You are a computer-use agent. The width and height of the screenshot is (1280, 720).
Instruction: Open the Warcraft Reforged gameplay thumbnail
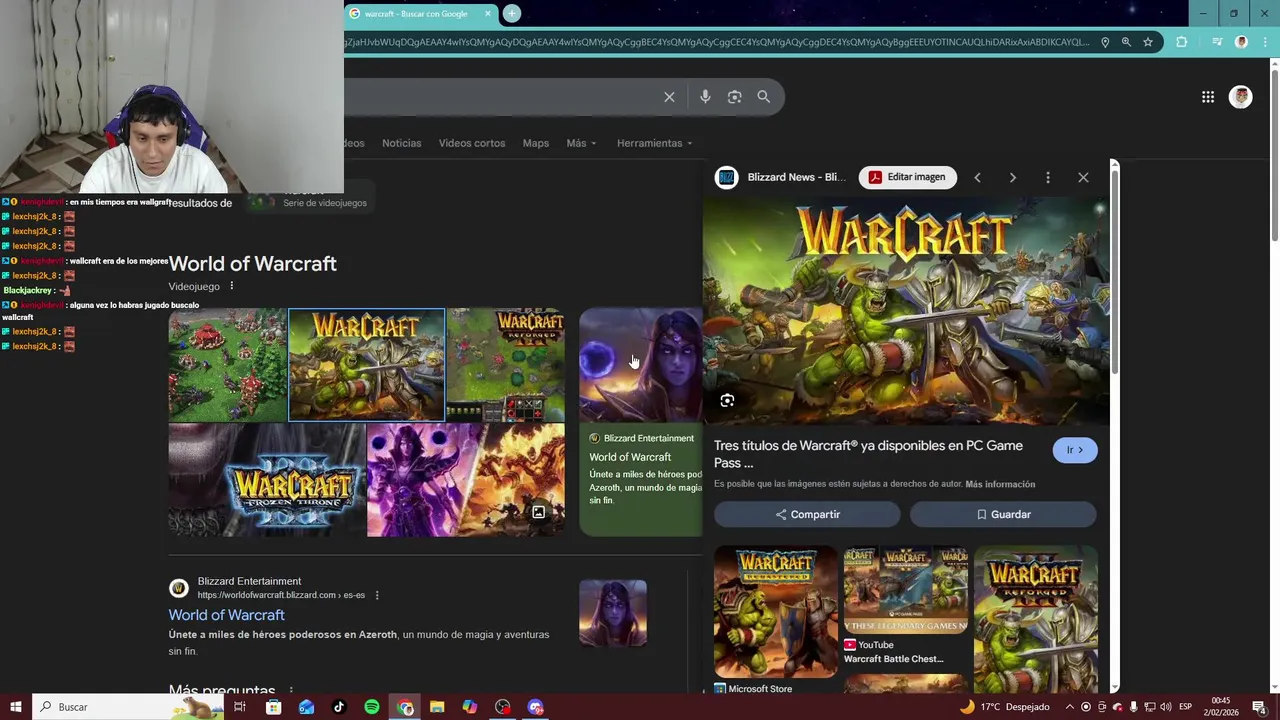(x=506, y=365)
